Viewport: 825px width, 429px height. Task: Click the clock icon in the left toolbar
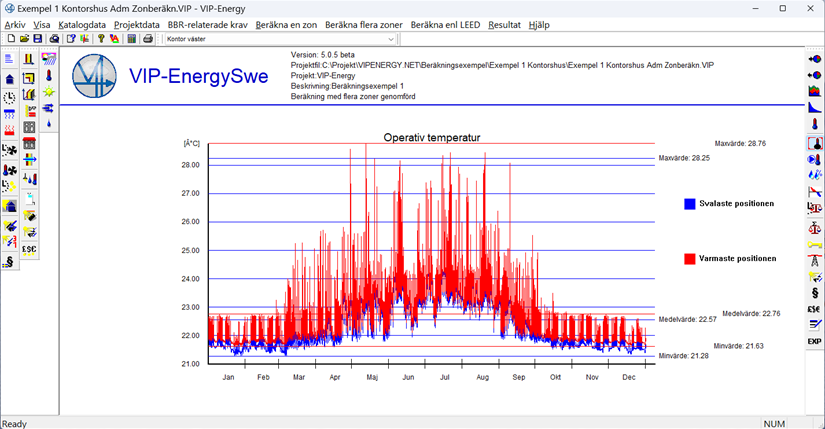(10, 97)
